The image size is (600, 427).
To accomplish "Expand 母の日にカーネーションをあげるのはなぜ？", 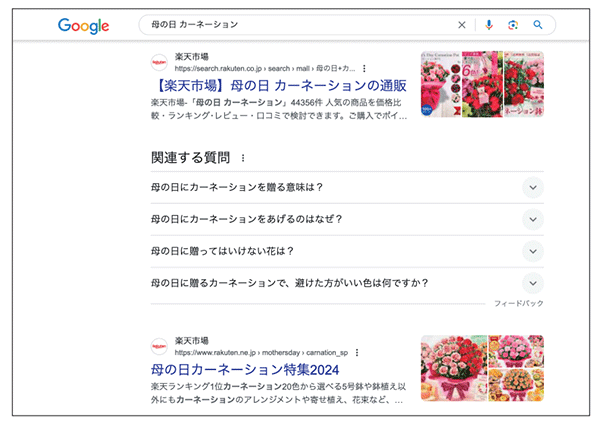I will coord(347,219).
